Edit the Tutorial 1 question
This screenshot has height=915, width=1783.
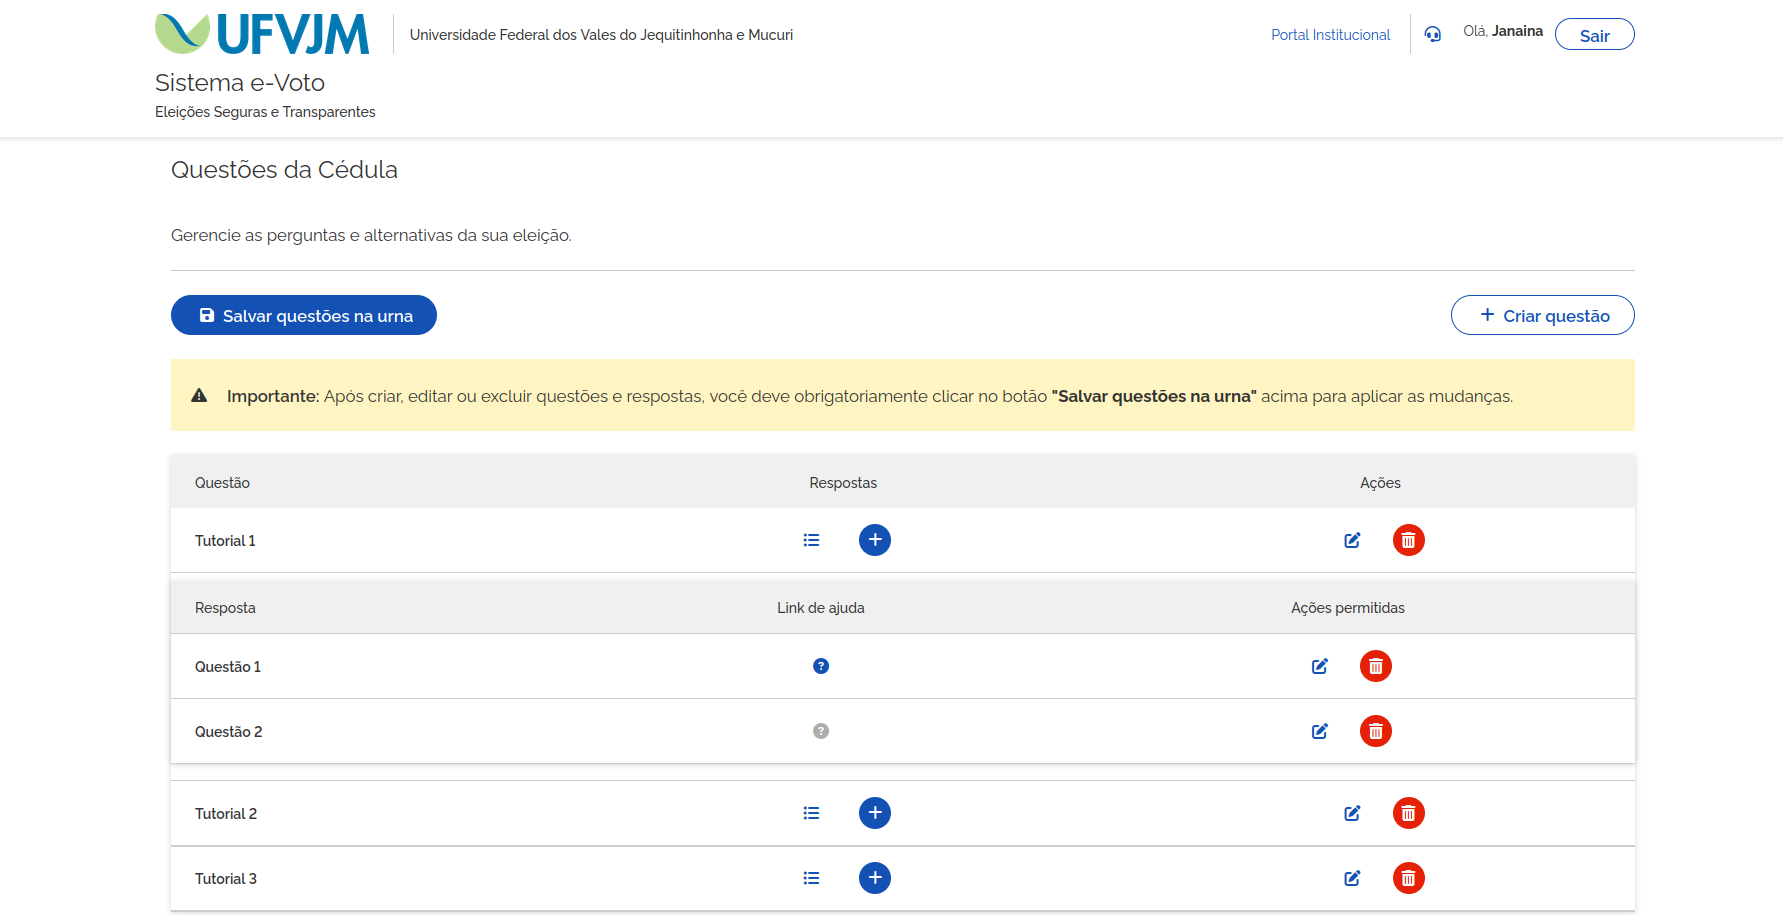coord(1352,540)
